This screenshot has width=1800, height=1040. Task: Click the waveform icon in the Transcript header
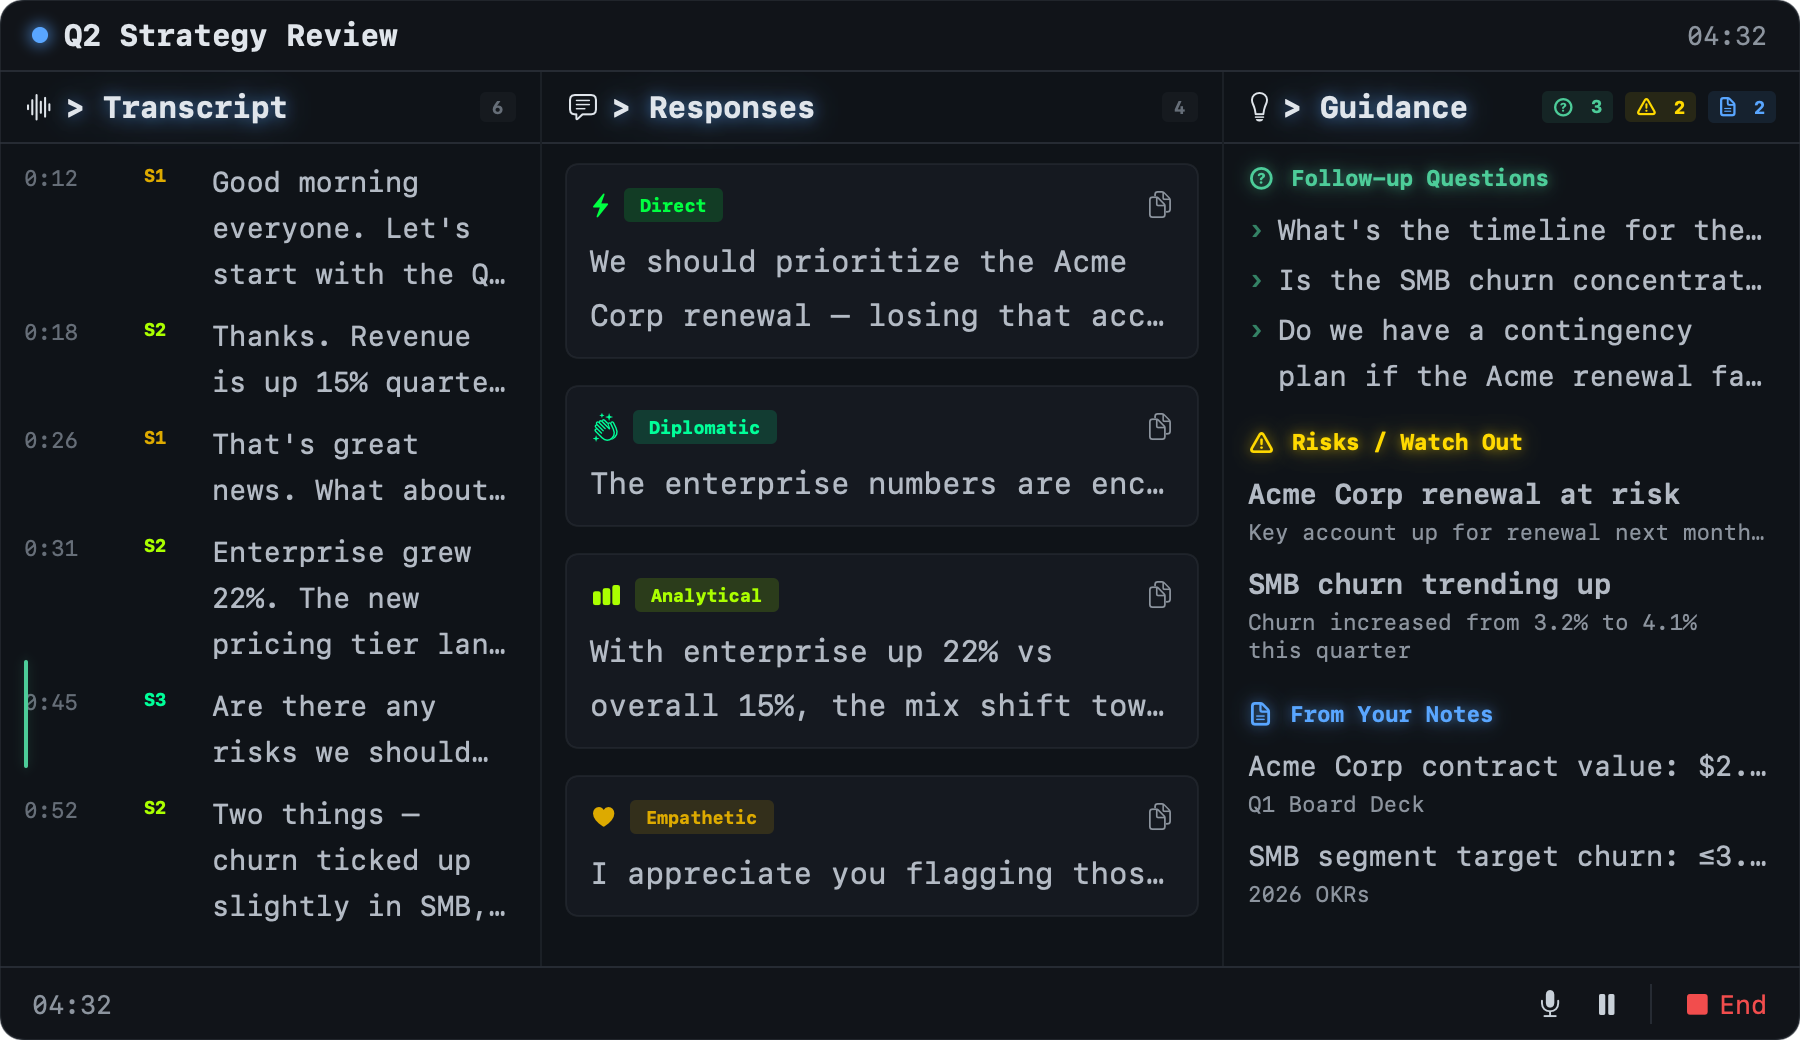tap(37, 107)
